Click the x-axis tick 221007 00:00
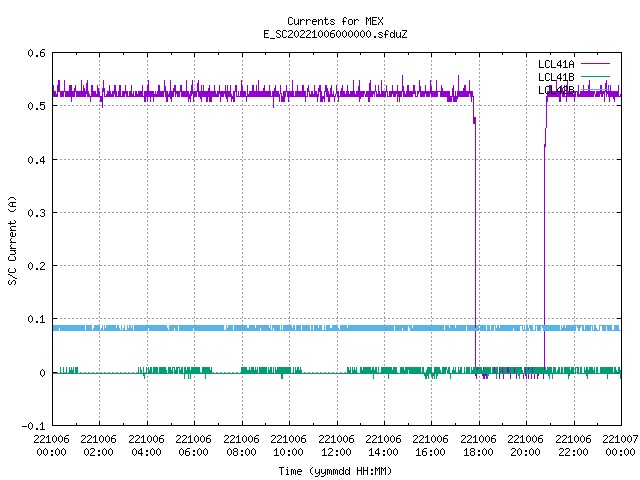This screenshot has width=640, height=480. point(620,445)
